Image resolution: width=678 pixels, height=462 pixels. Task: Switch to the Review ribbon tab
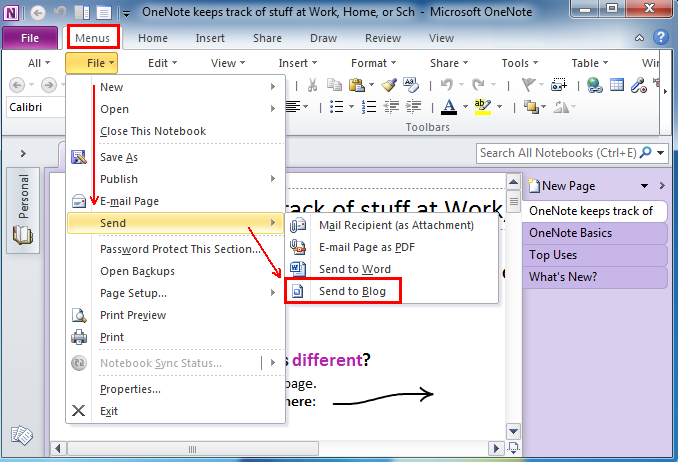coord(383,38)
